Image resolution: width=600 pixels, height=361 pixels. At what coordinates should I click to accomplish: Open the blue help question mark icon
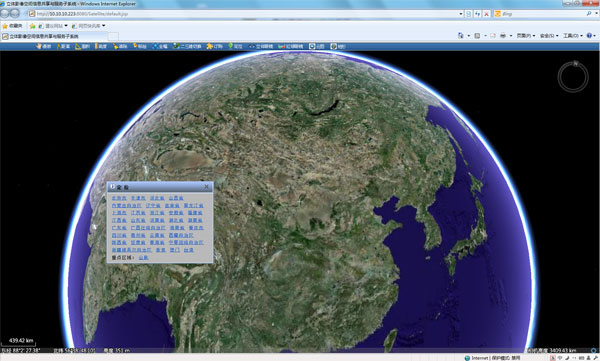coord(589,36)
